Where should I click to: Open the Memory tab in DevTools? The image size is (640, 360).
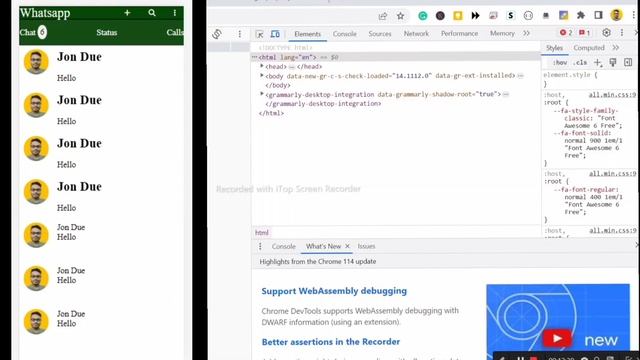click(502, 33)
